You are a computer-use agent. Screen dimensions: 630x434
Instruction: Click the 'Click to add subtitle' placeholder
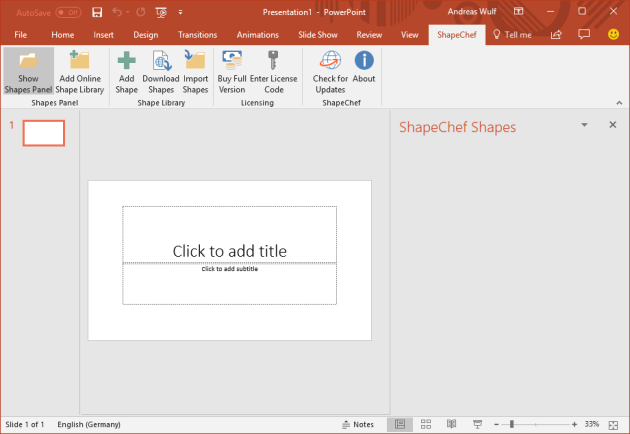tap(229, 284)
